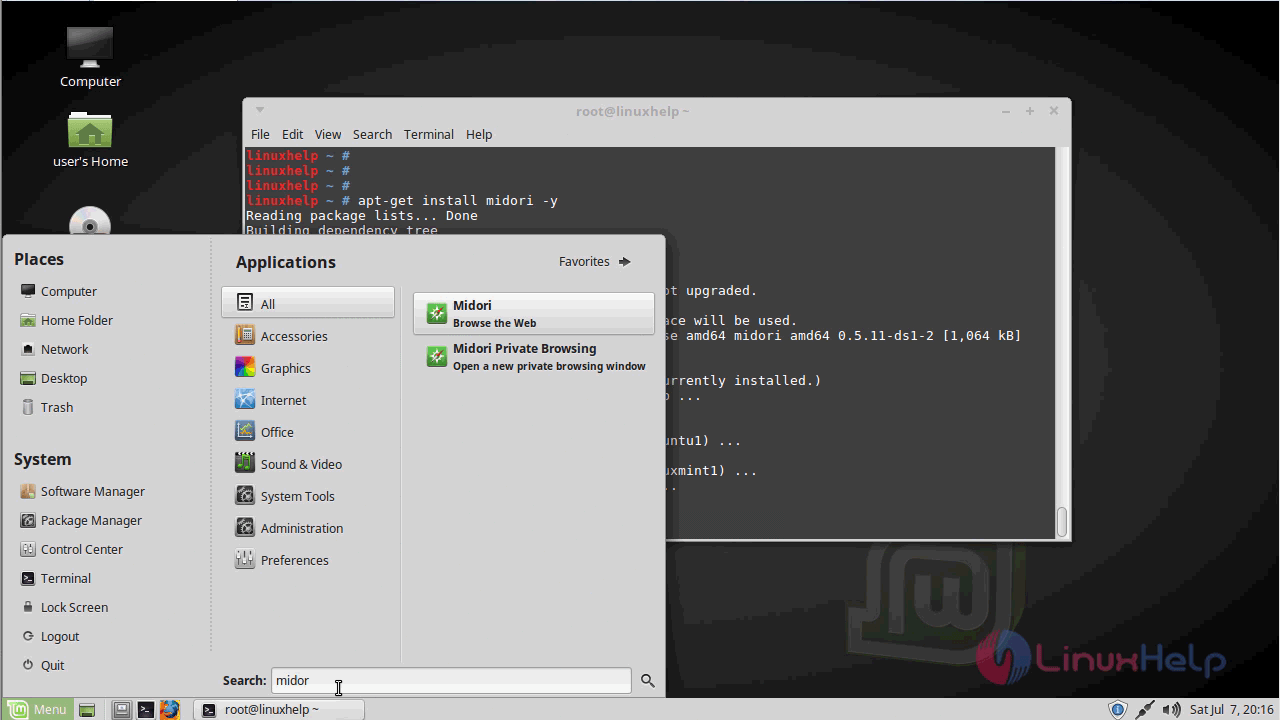Image resolution: width=1280 pixels, height=720 pixels.
Task: Click the file manager launcher in panel
Action: tap(121, 710)
